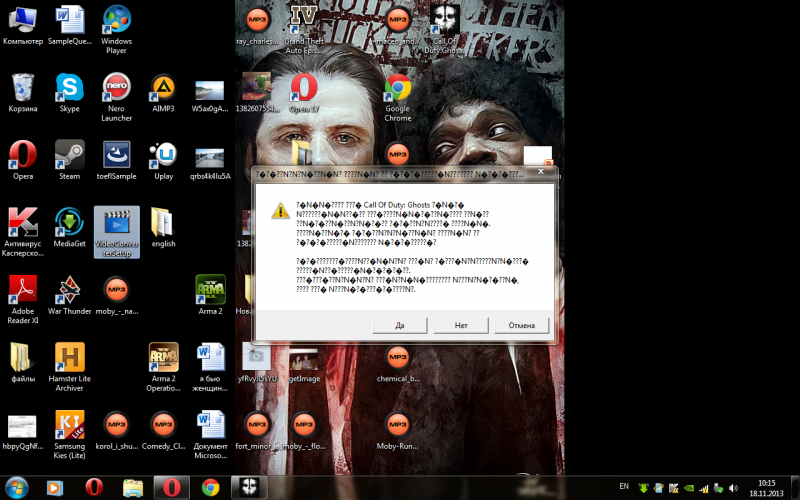Open the Moby-Run... MP3 file
Screen dimensions: 800x500
coord(397,430)
